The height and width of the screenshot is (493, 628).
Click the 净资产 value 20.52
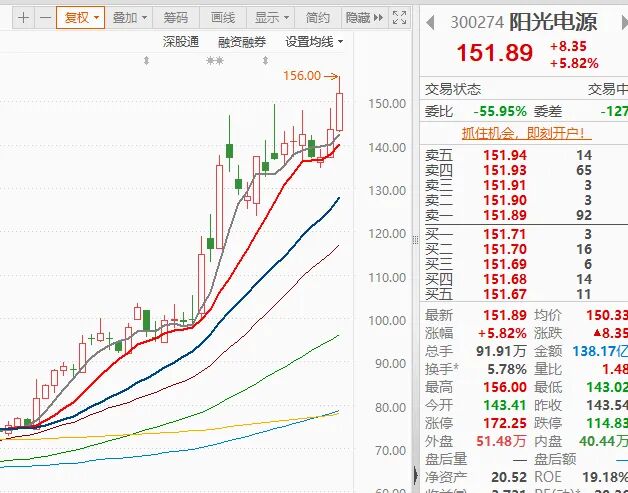509,477
